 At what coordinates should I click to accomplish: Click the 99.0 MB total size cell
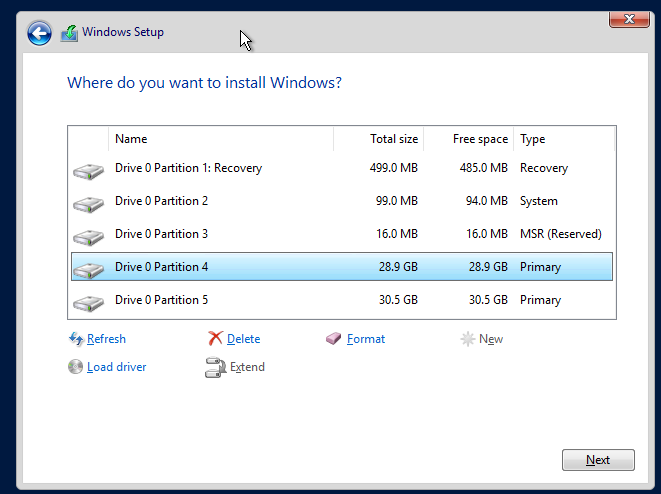pos(397,201)
